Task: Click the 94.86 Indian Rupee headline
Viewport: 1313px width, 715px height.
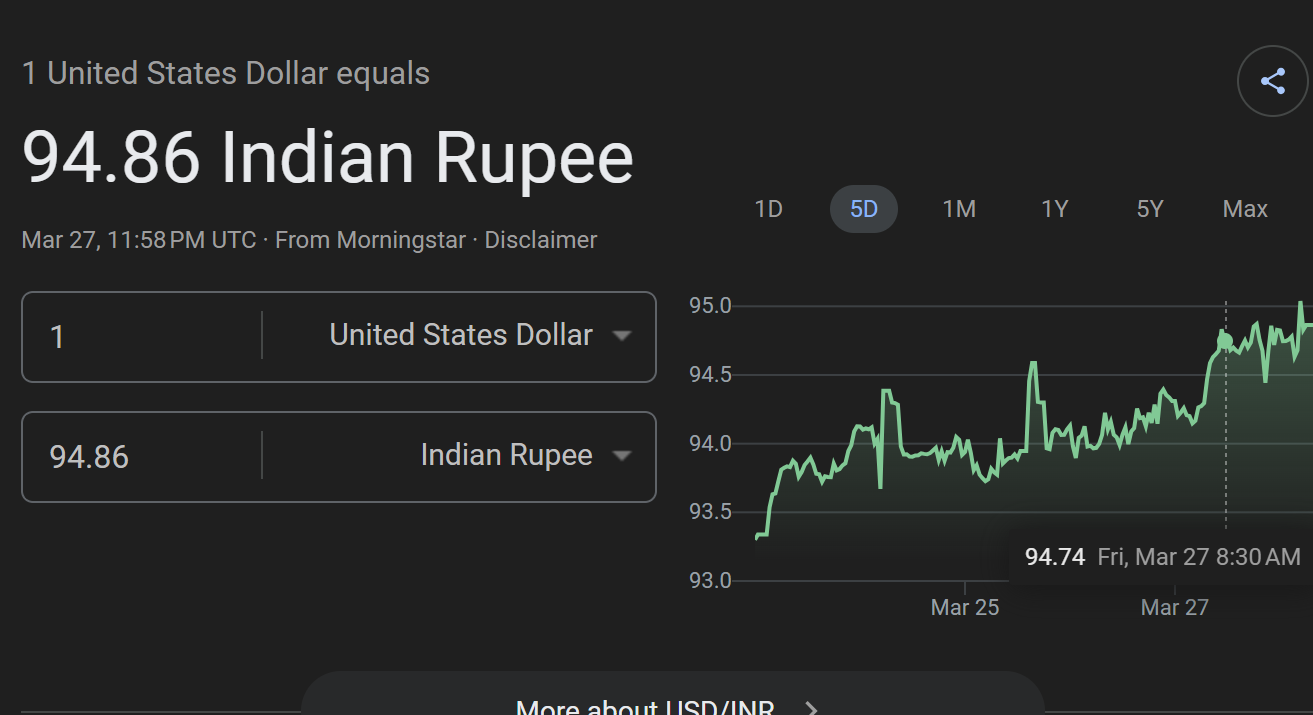Action: 327,158
